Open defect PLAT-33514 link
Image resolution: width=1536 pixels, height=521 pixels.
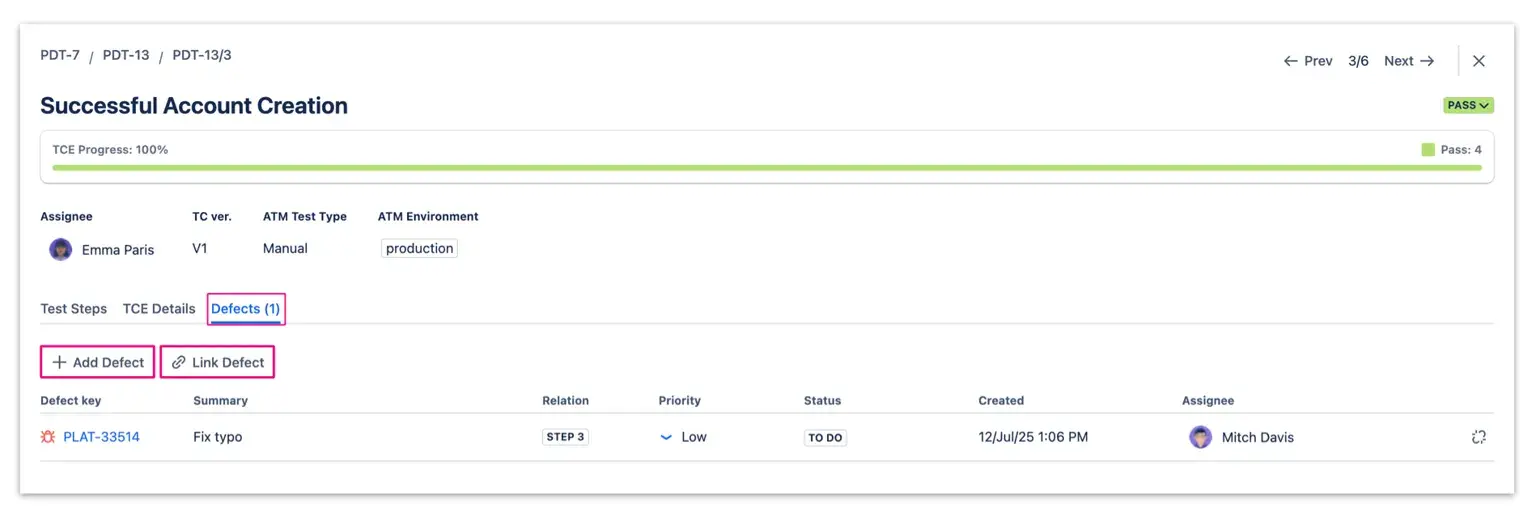tap(101, 437)
